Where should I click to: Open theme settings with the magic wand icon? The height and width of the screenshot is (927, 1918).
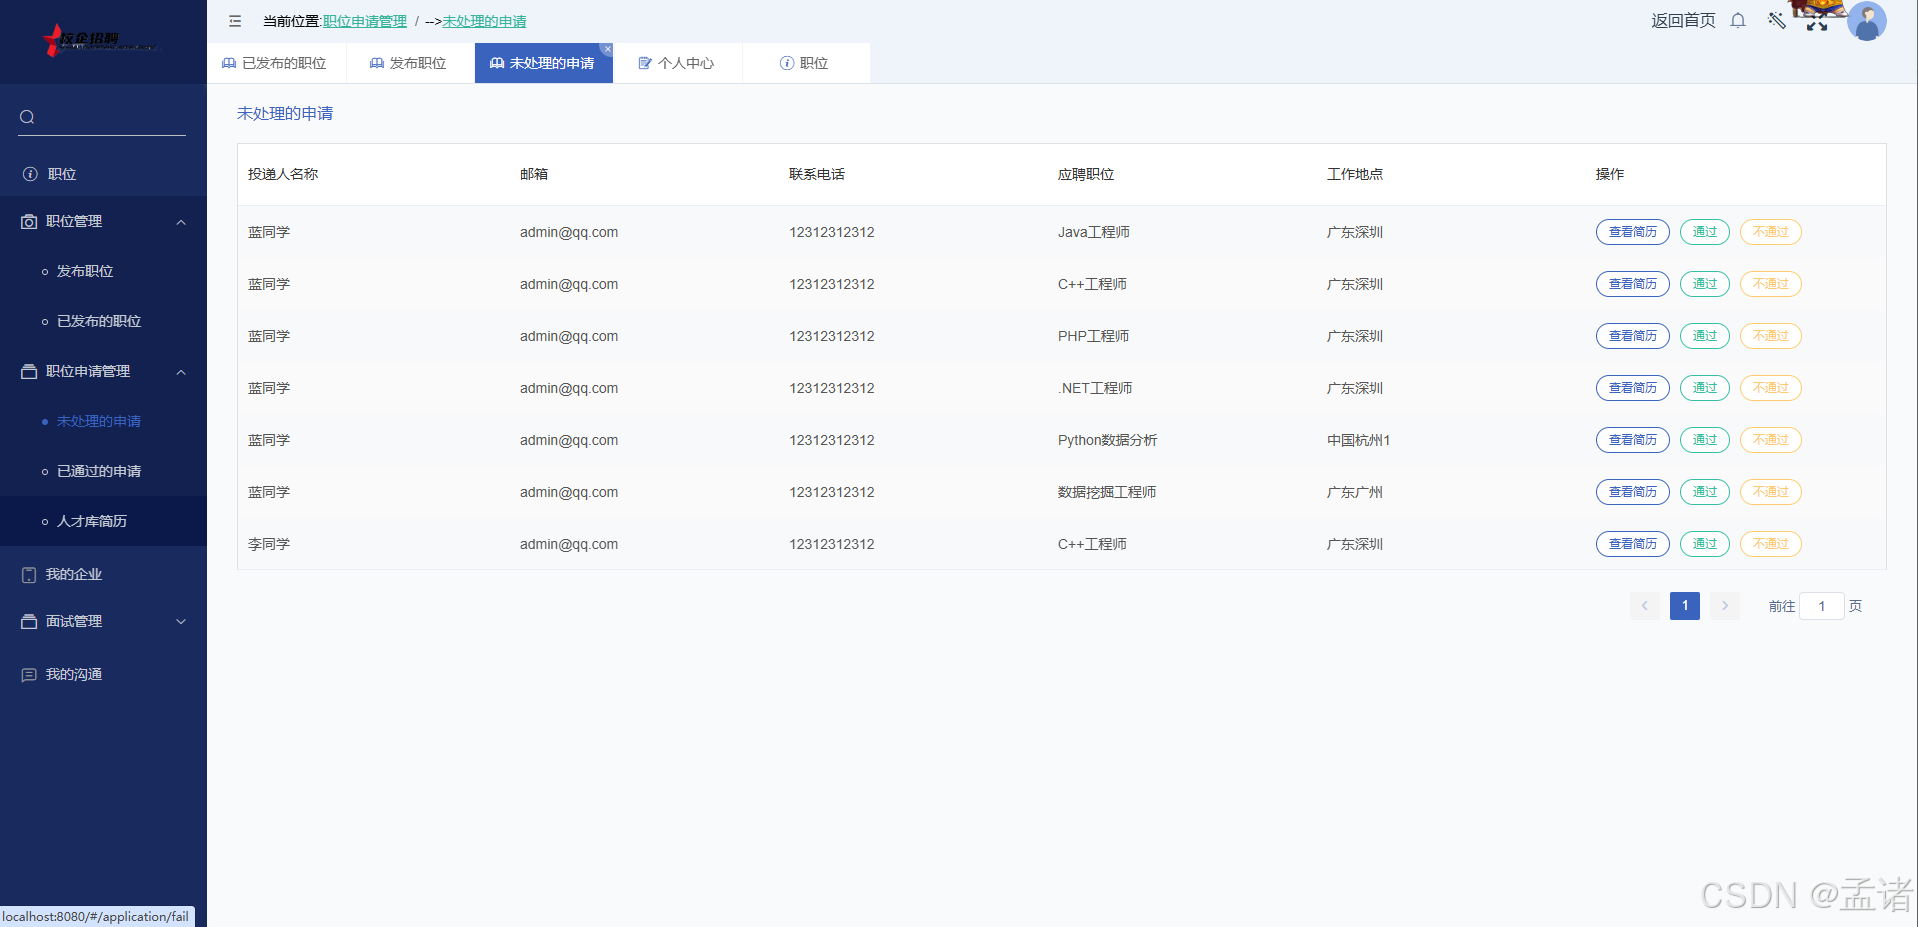point(1777,21)
